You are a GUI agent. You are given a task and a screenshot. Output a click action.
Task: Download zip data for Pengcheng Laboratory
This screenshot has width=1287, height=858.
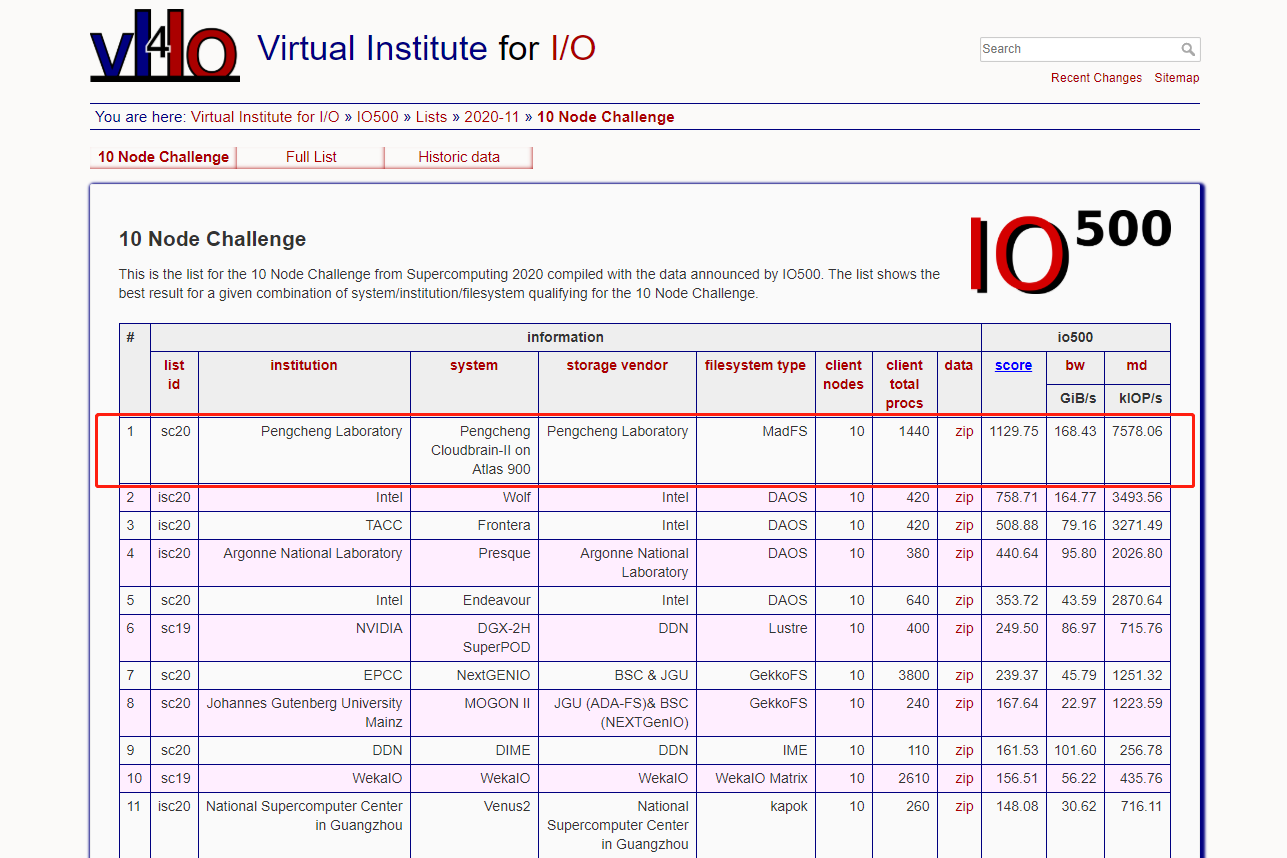(963, 432)
